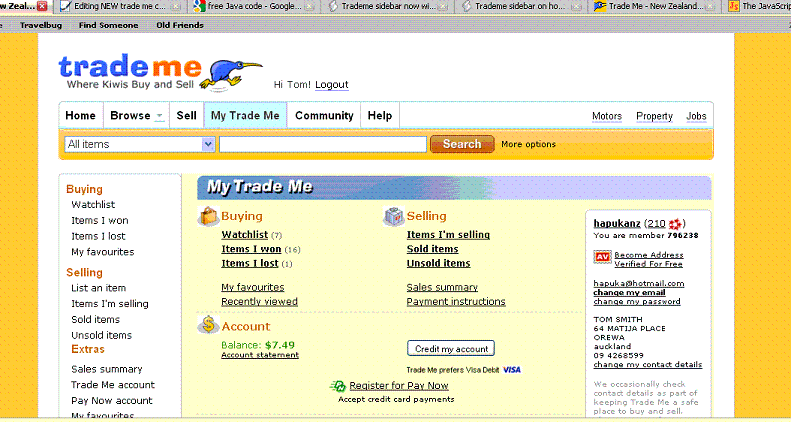Click the Pay Now register icon
The height and width of the screenshot is (422, 791).
(337, 386)
